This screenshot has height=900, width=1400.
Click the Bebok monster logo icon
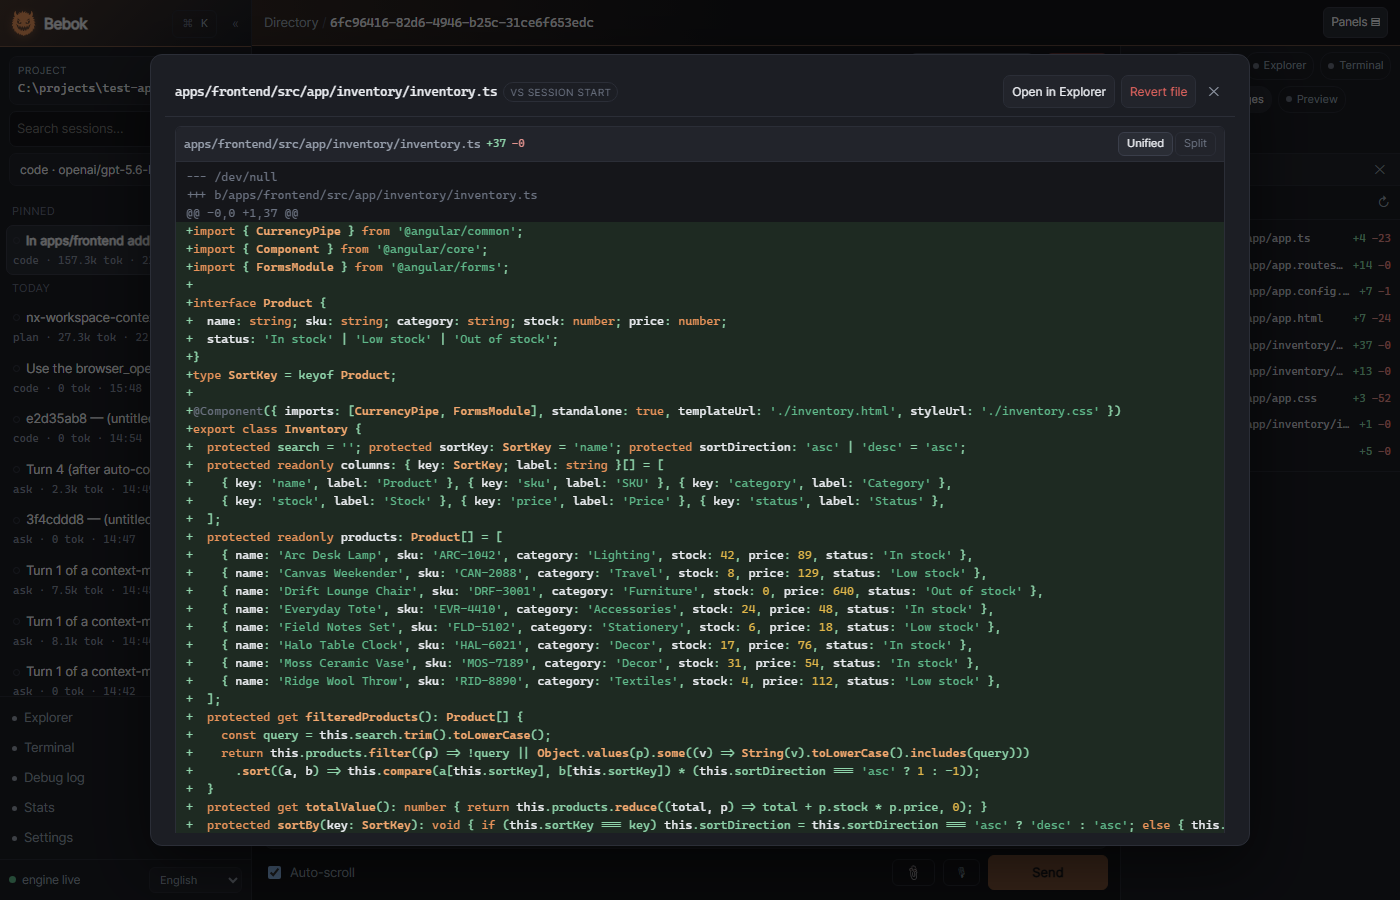coord(23,23)
